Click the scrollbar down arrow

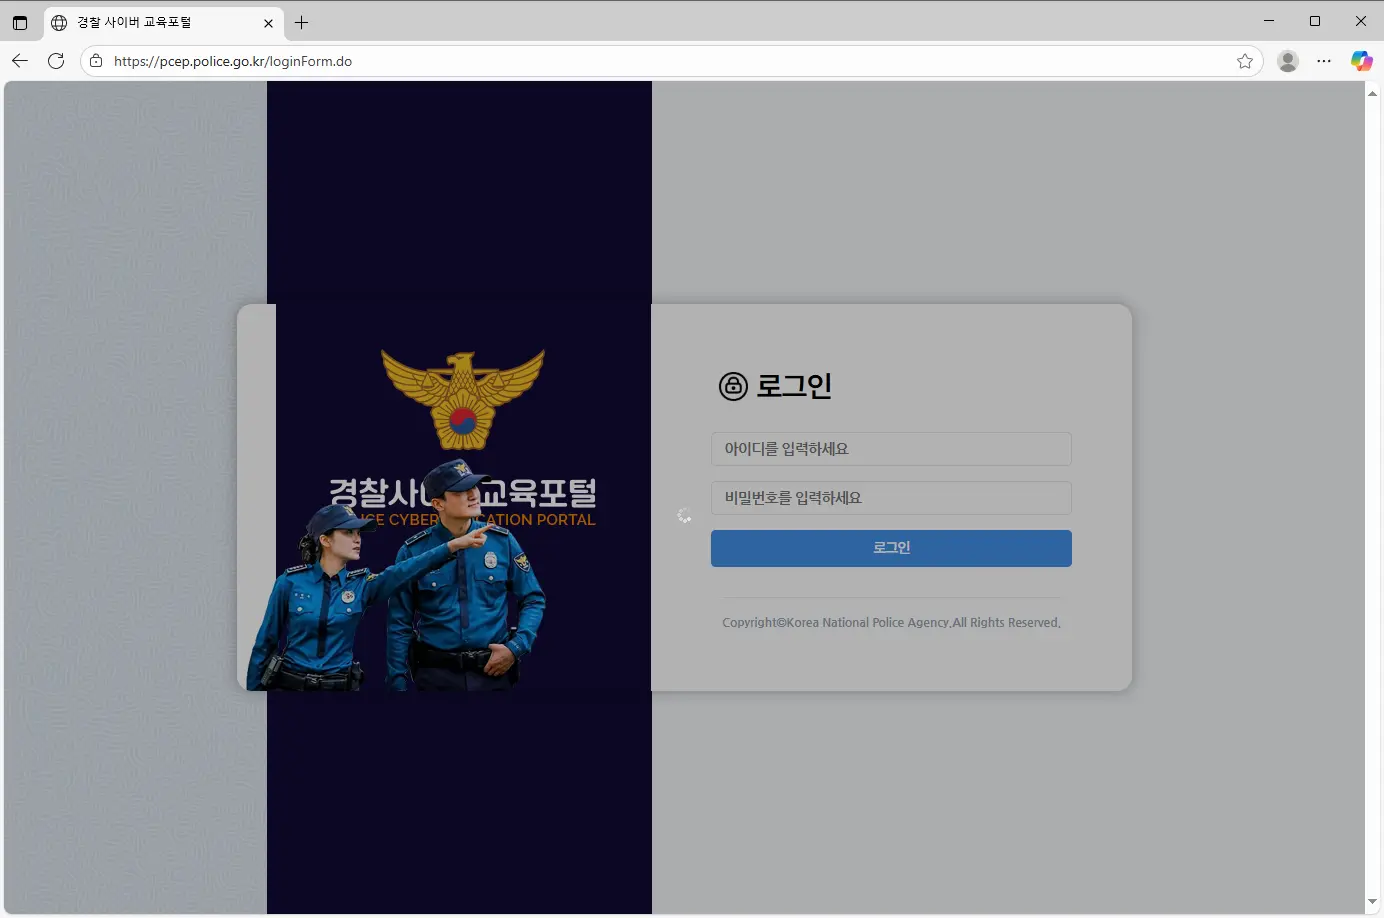click(x=1372, y=903)
